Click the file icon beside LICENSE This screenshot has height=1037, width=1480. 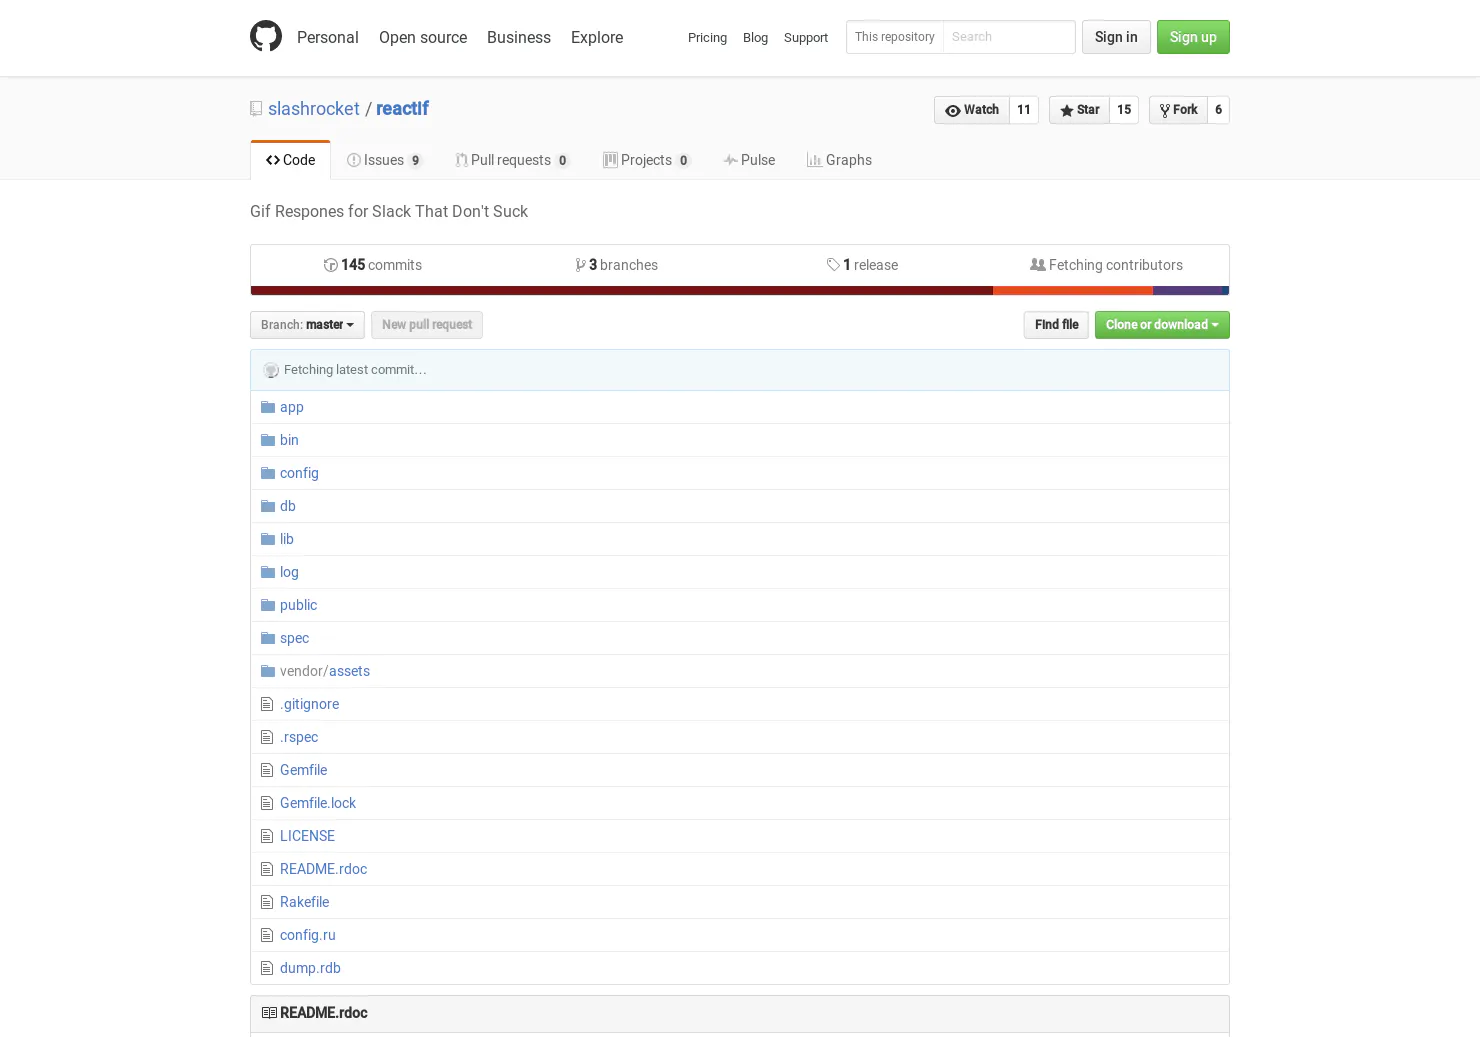pos(267,836)
